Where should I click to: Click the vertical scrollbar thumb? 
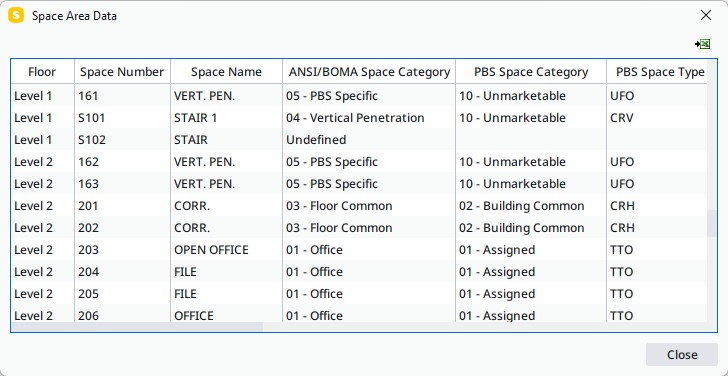[712, 224]
